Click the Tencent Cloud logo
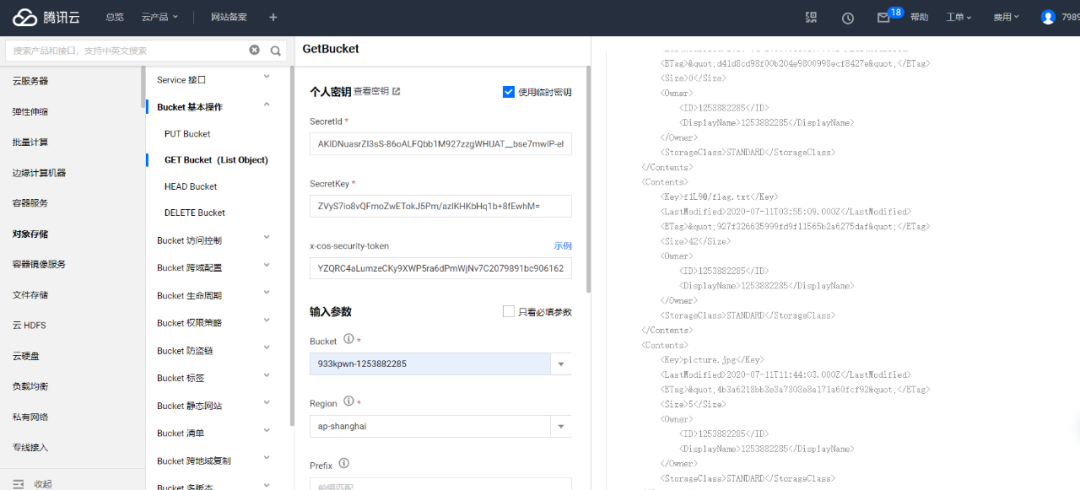The image size is (1080, 490). (46, 17)
